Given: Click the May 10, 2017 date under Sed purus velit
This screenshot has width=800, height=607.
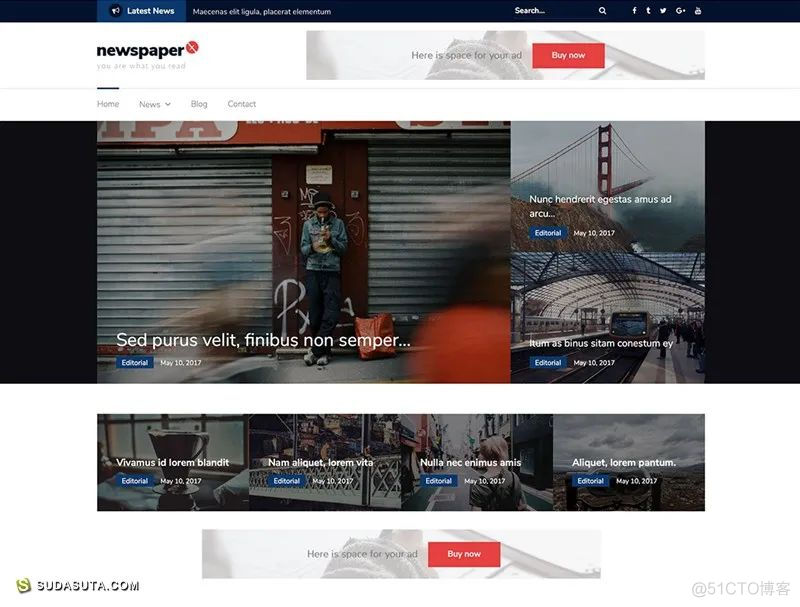Looking at the screenshot, I should point(181,363).
